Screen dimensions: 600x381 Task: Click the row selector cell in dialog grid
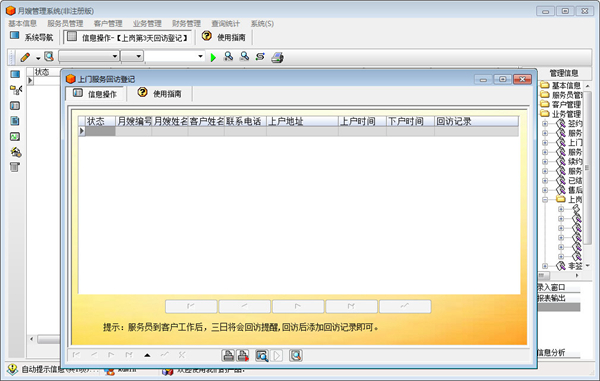[x=82, y=131]
